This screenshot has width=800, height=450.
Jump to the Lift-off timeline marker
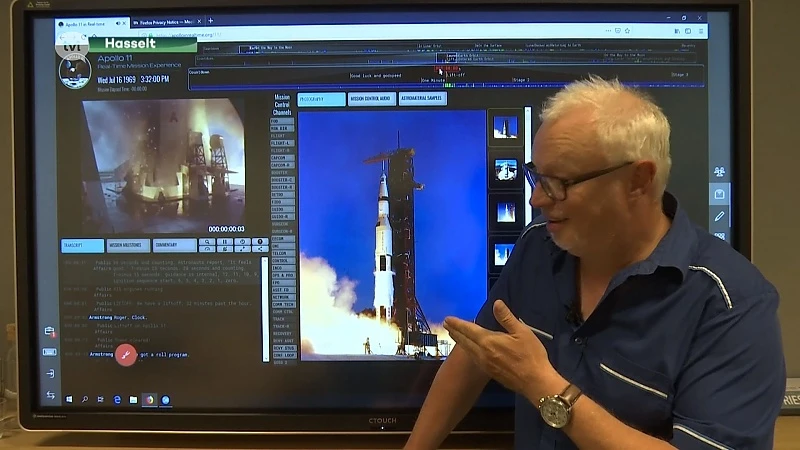(456, 75)
